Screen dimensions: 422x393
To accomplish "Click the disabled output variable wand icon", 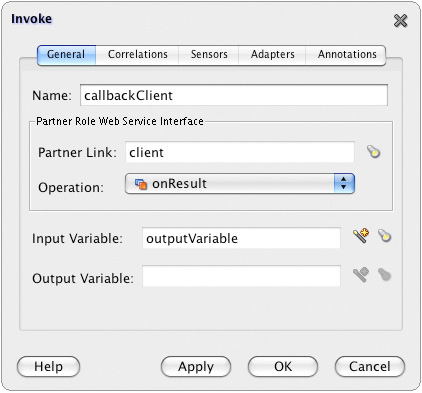I will (x=361, y=275).
